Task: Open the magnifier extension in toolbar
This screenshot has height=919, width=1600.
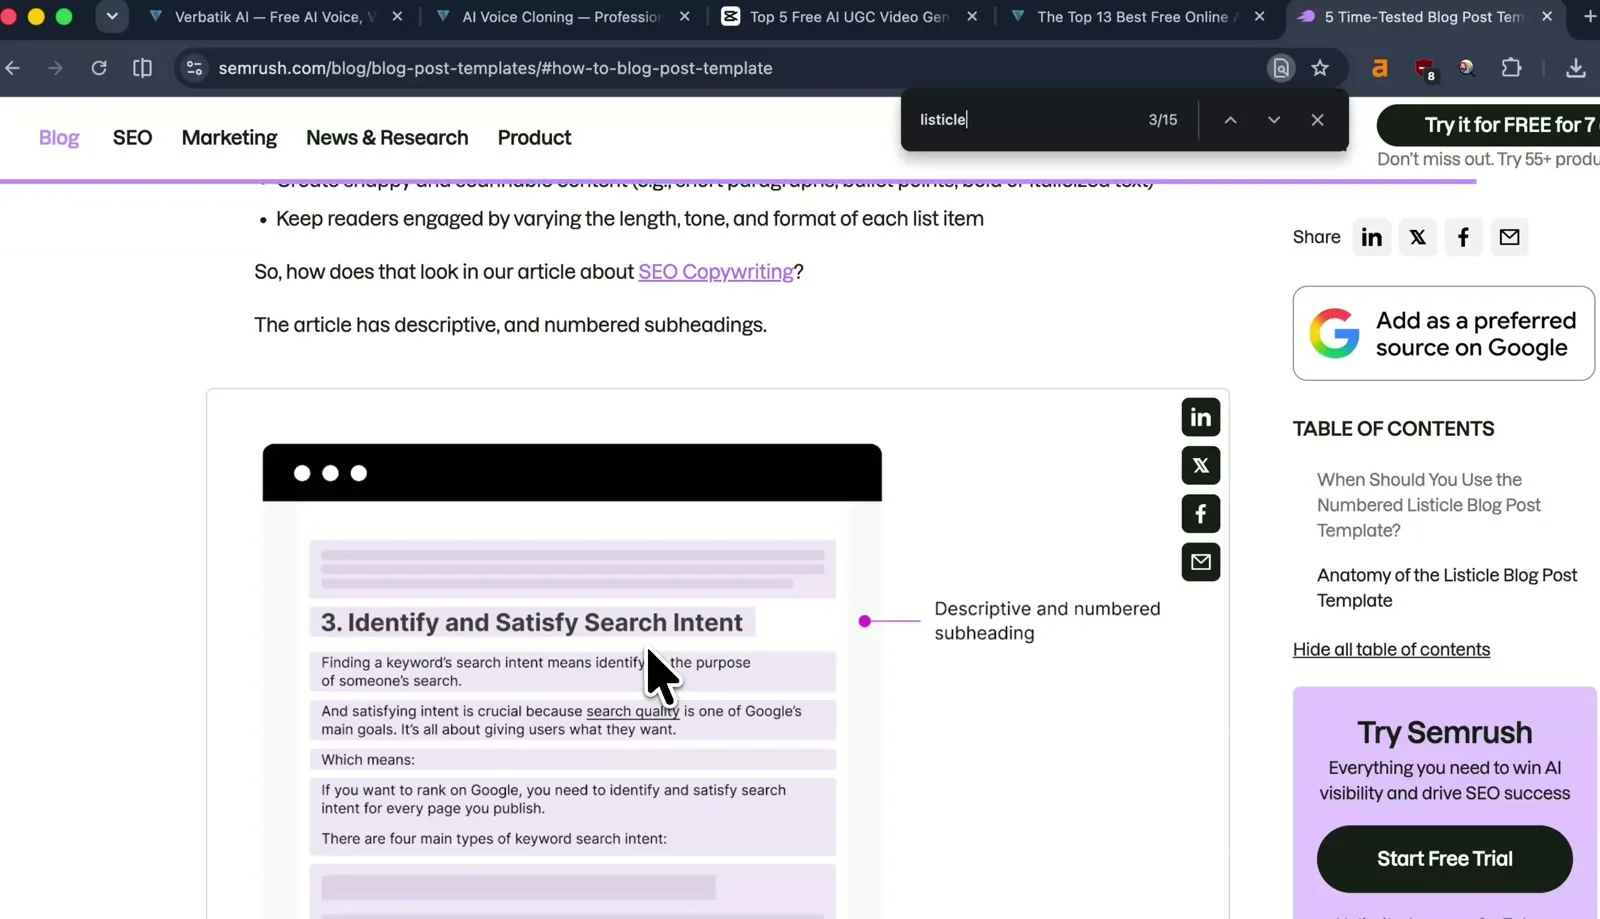Action: click(1467, 68)
